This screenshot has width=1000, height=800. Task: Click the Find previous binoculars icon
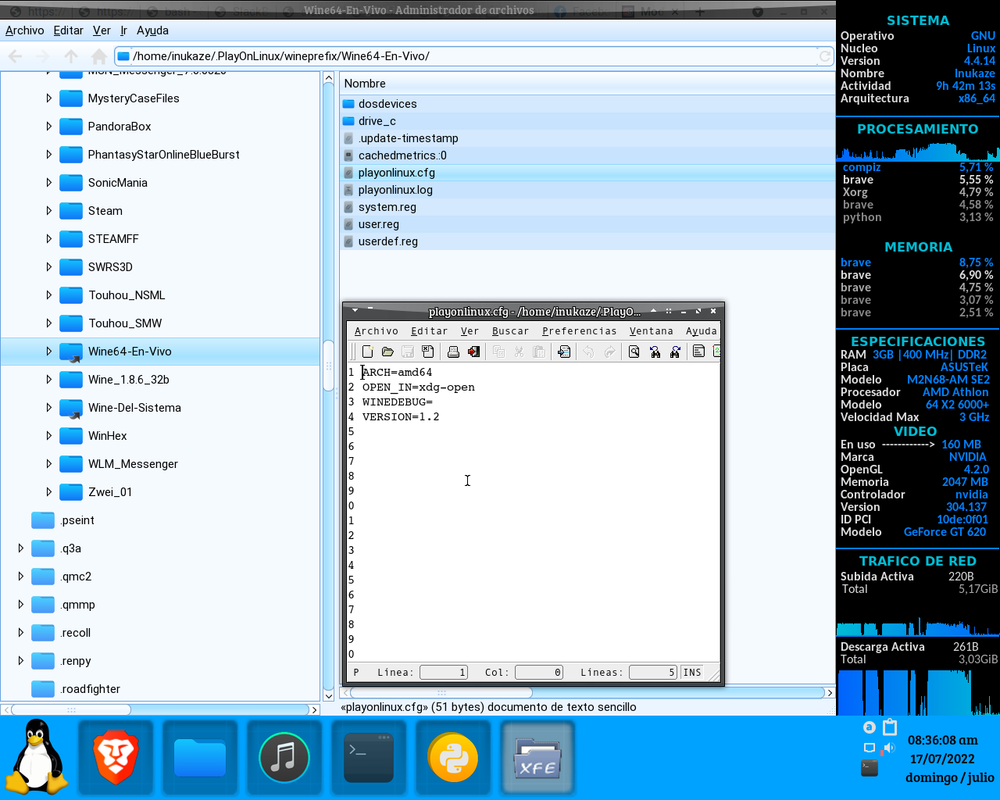pos(655,352)
